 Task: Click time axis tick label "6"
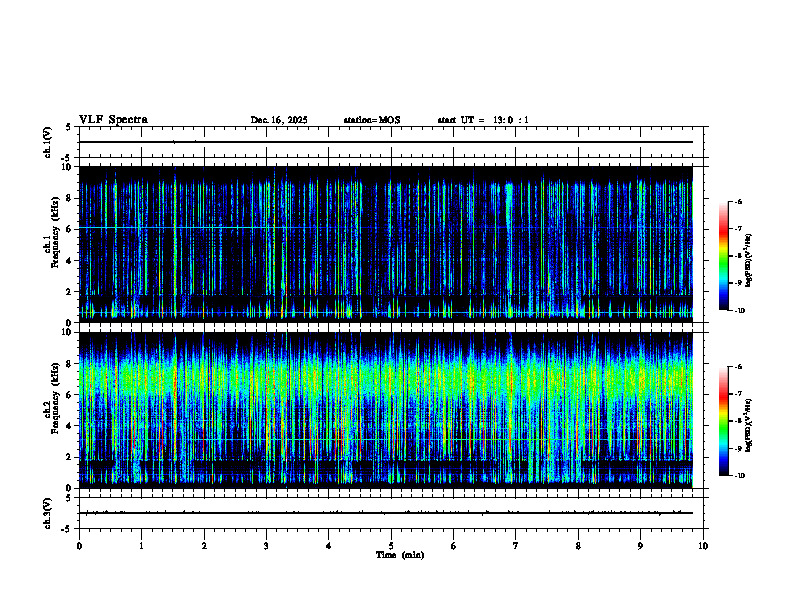[453, 546]
